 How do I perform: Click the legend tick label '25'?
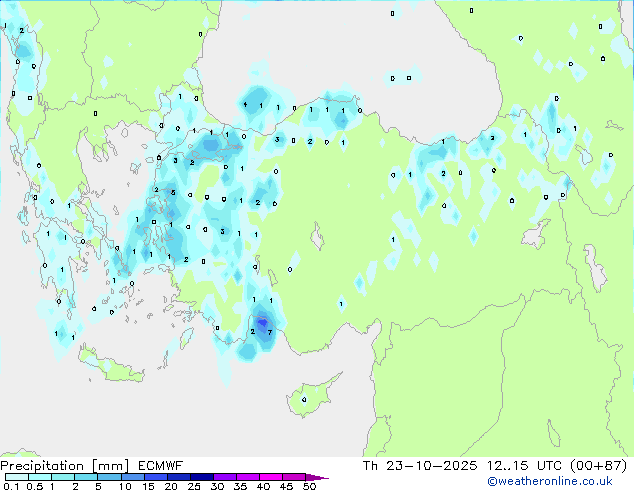(194, 486)
